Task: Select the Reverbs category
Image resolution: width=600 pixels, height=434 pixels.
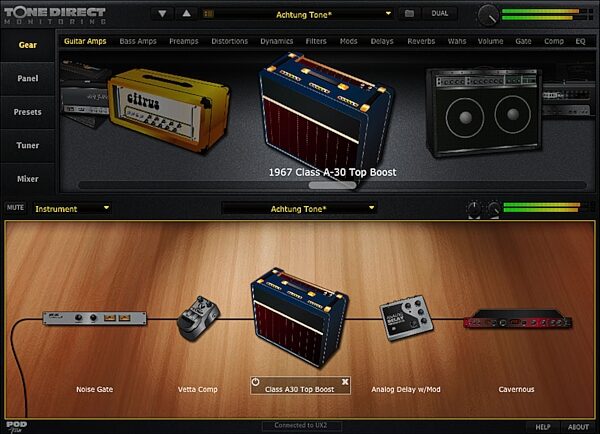Action: (421, 41)
